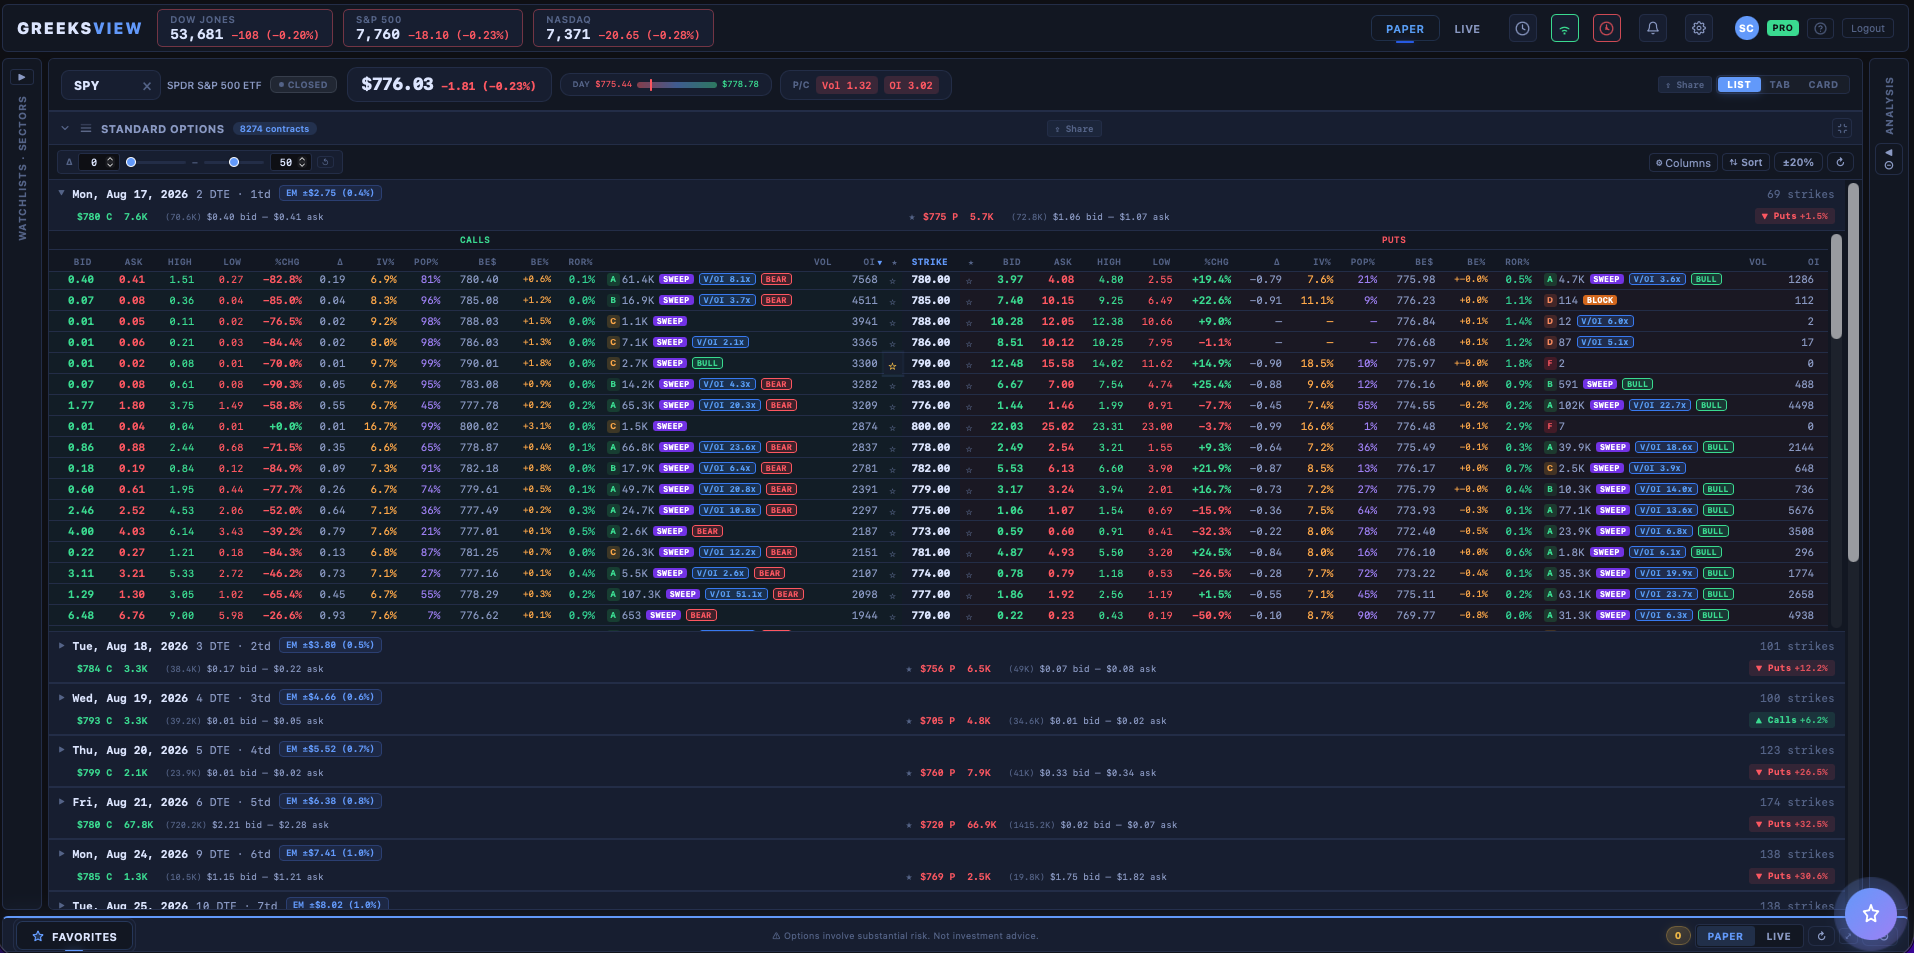Screen dimensions: 1914x953
Task: Click the highlighted star on the 790.00 call side
Action: tap(893, 365)
